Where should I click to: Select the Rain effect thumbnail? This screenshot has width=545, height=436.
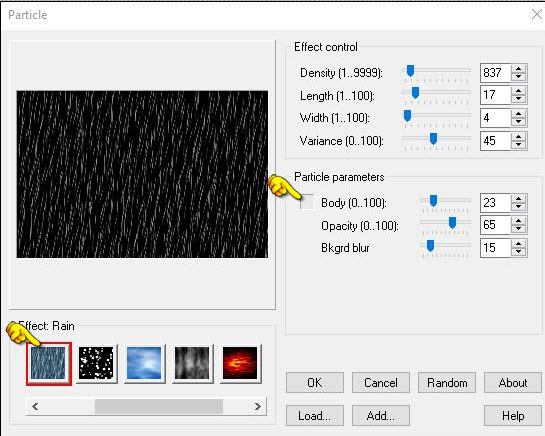(x=48, y=363)
